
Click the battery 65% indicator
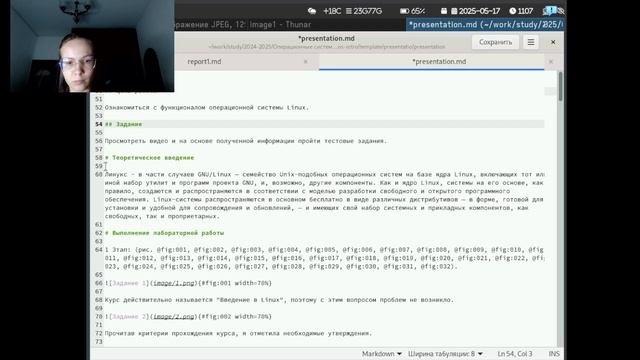click(412, 11)
